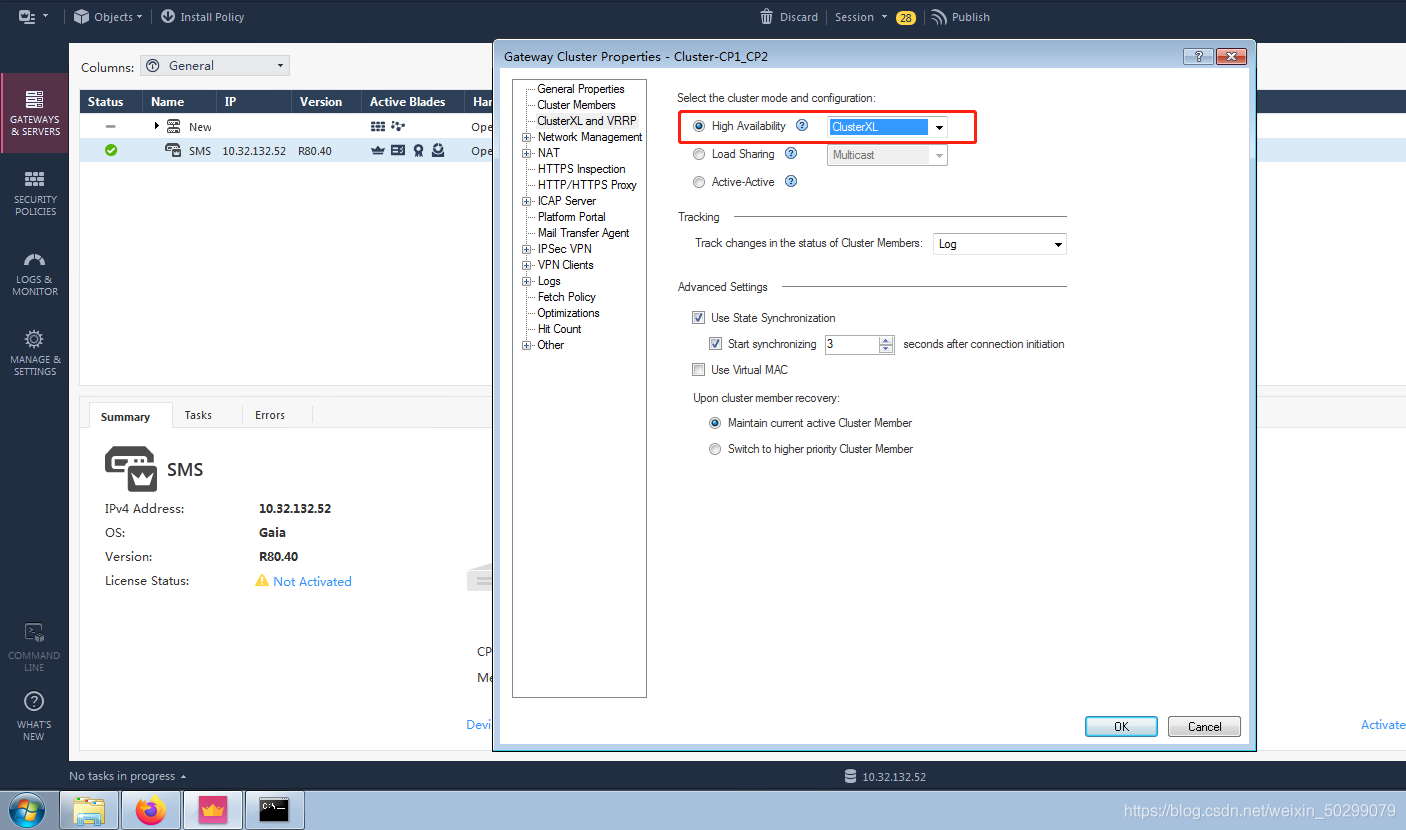Open the What's New panel
The height and width of the screenshot is (830, 1406).
(34, 717)
